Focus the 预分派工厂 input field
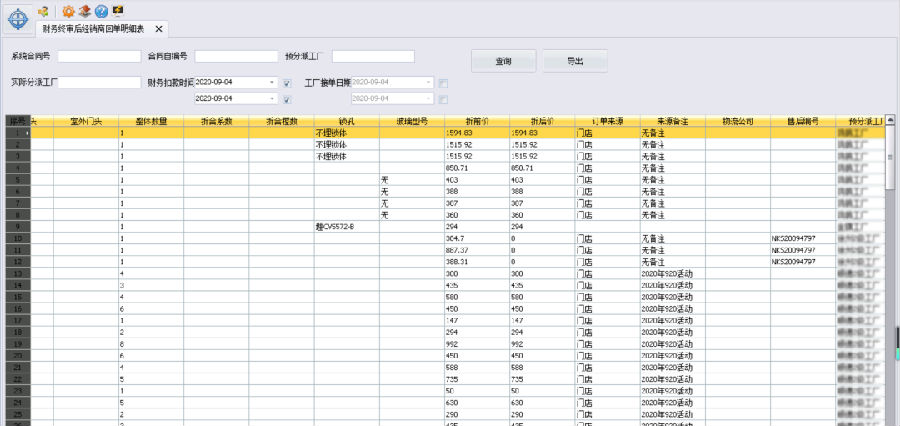Image resolution: width=900 pixels, height=426 pixels. (x=373, y=56)
